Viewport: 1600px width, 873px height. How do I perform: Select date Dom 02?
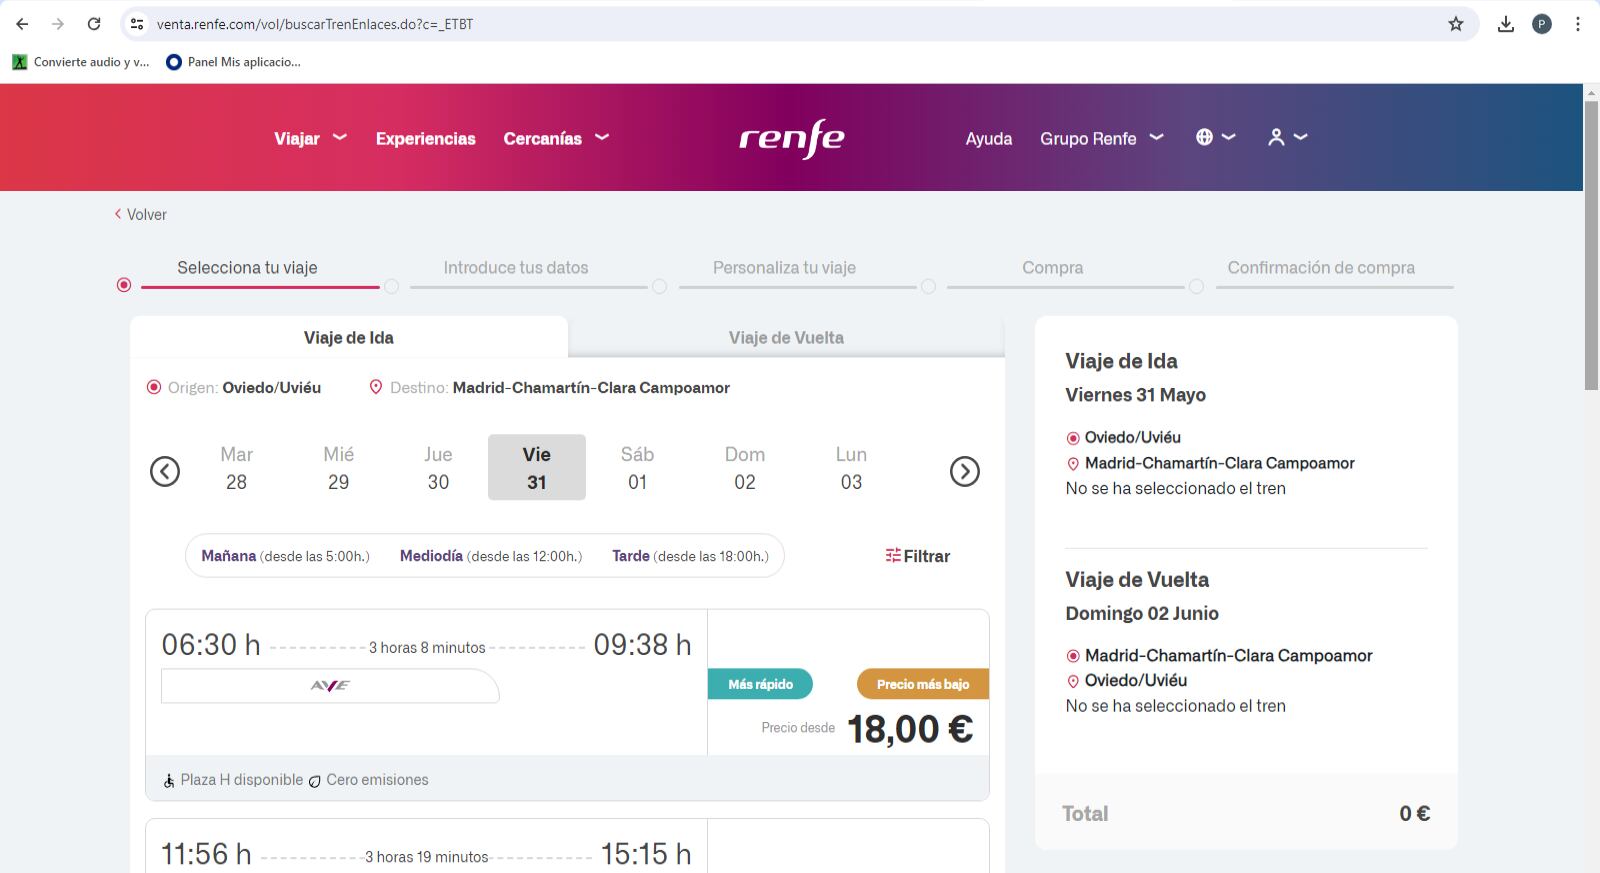click(745, 467)
